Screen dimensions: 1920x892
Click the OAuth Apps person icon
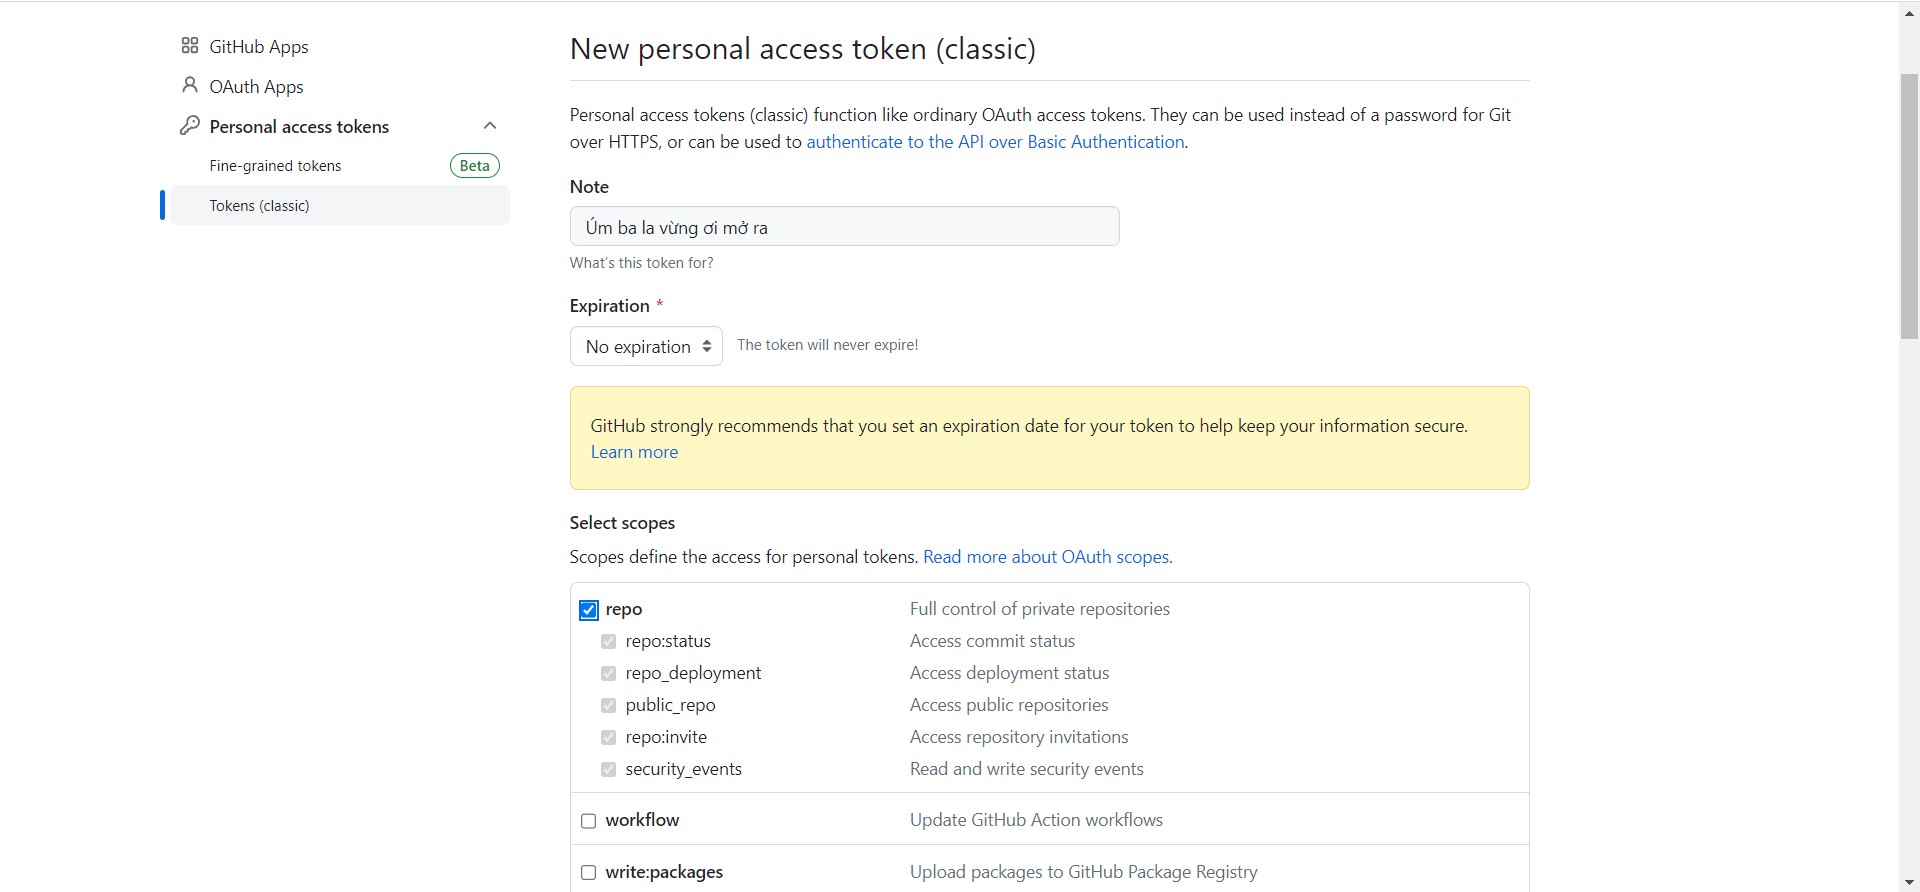click(190, 86)
